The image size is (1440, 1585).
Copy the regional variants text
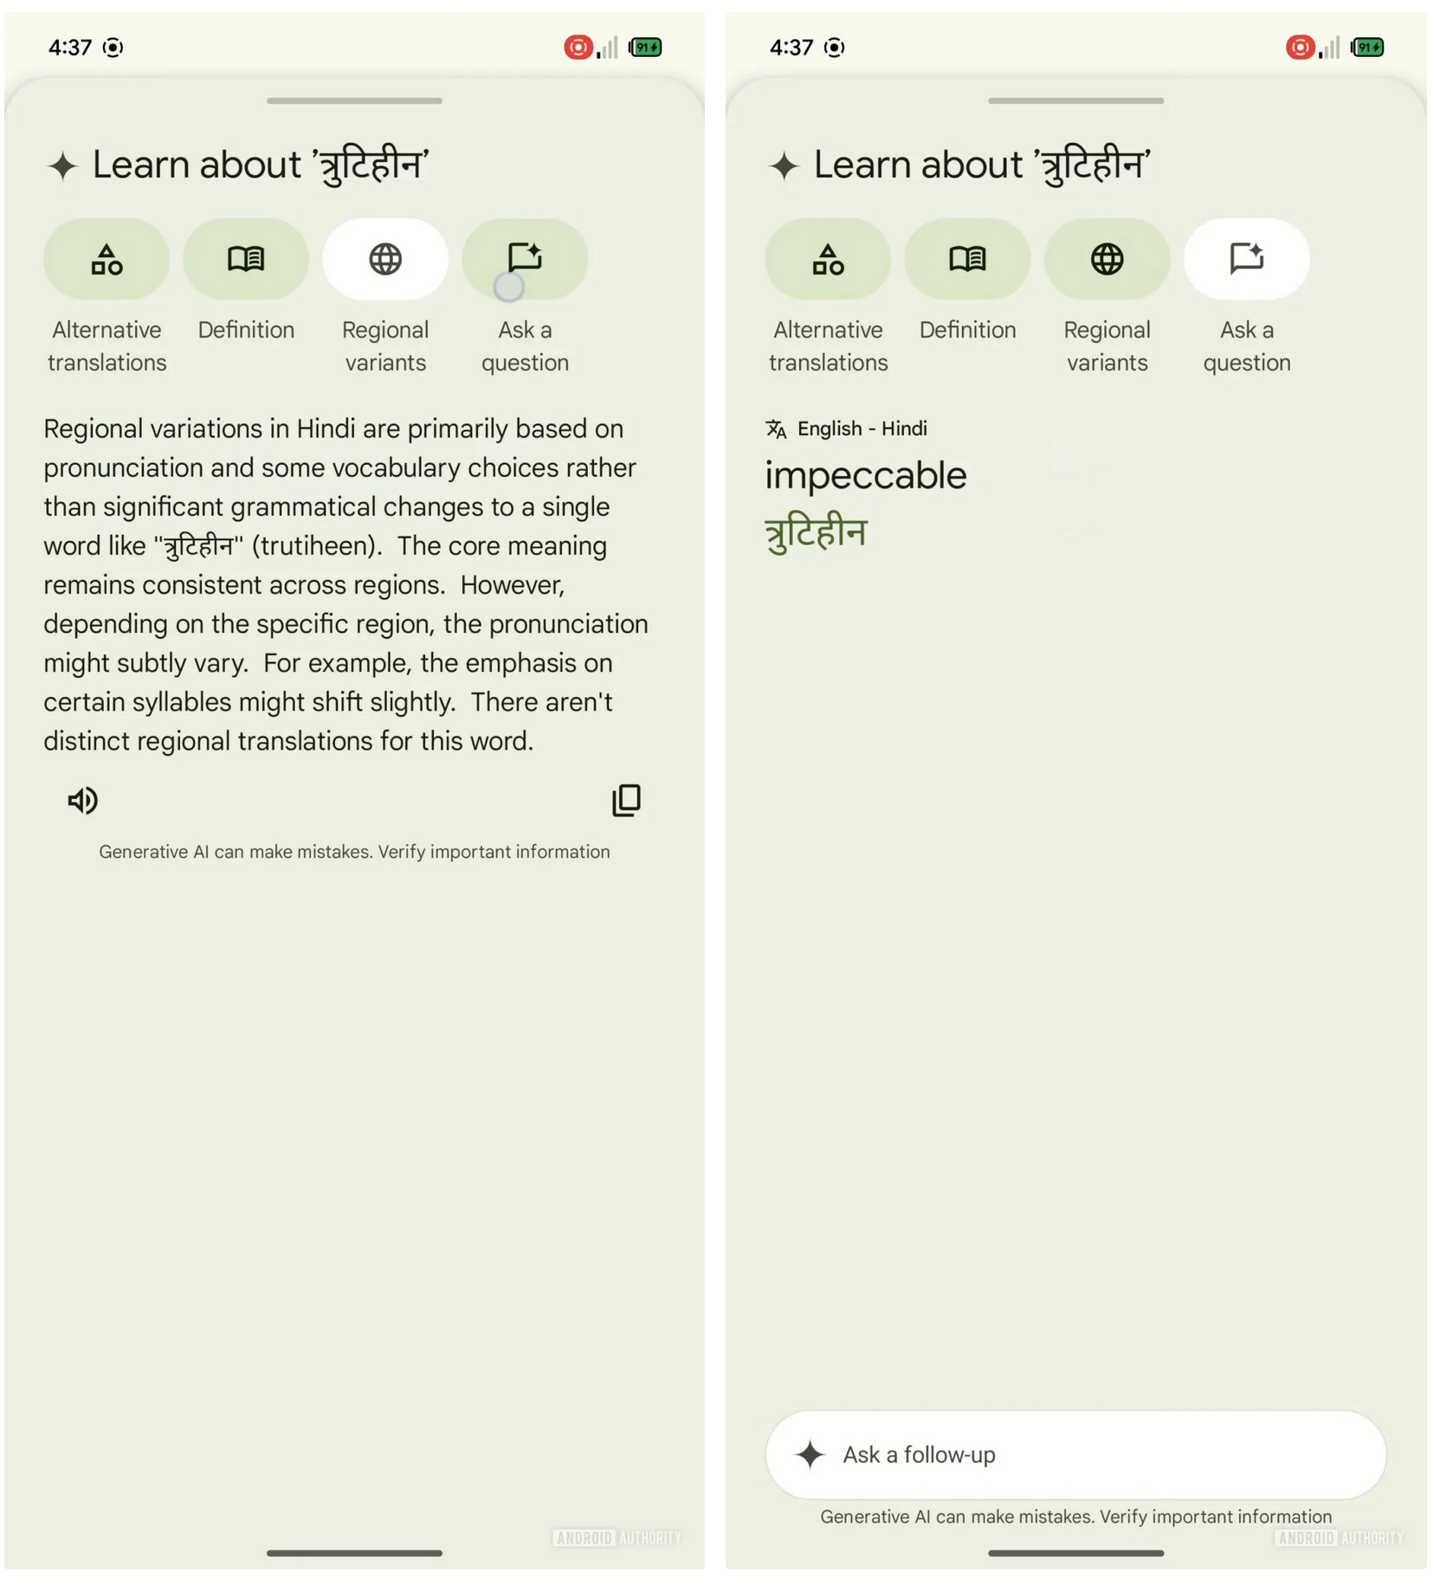point(626,800)
